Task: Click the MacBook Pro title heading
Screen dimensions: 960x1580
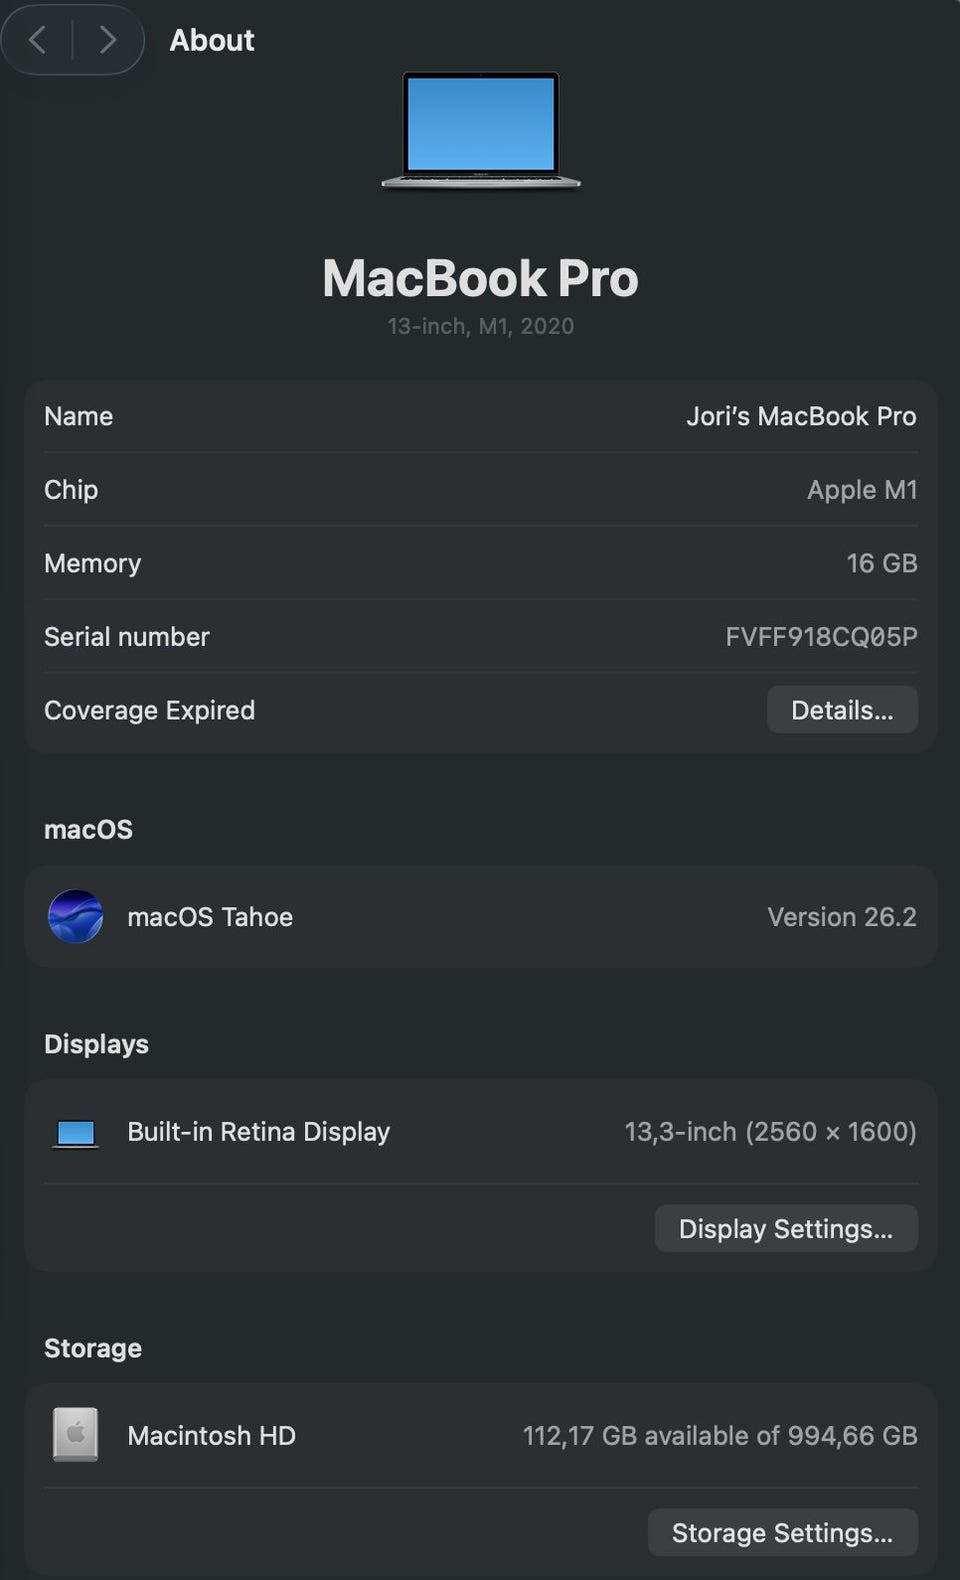Action: click(x=480, y=278)
